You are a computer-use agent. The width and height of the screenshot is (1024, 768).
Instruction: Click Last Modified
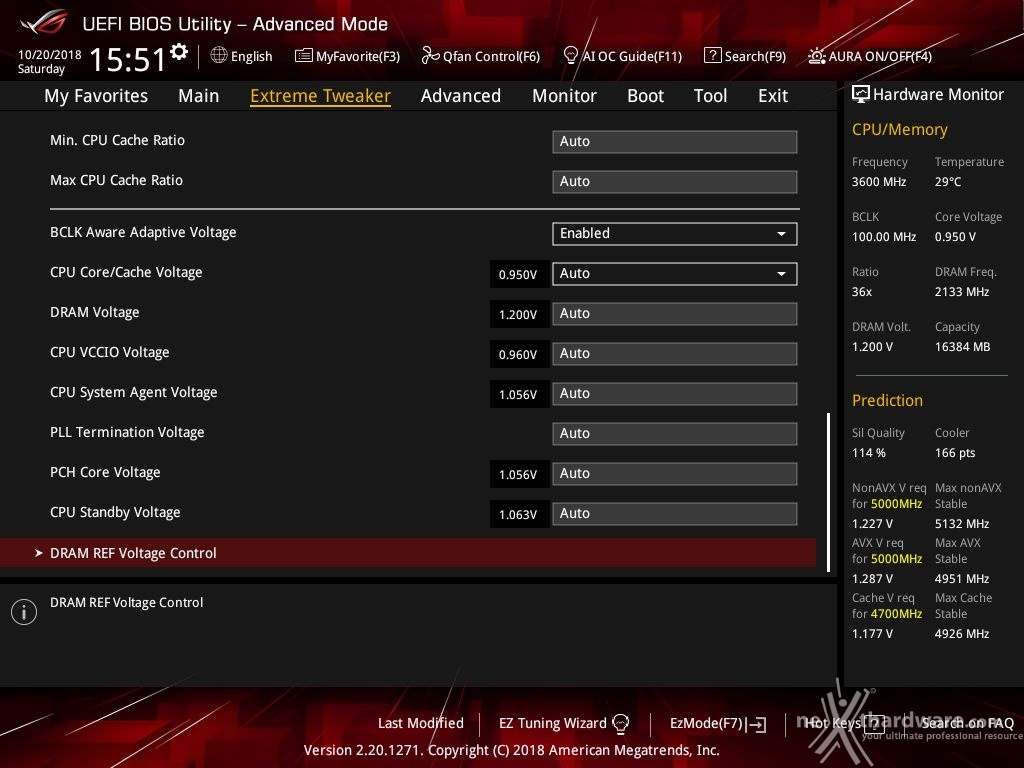tap(421, 723)
